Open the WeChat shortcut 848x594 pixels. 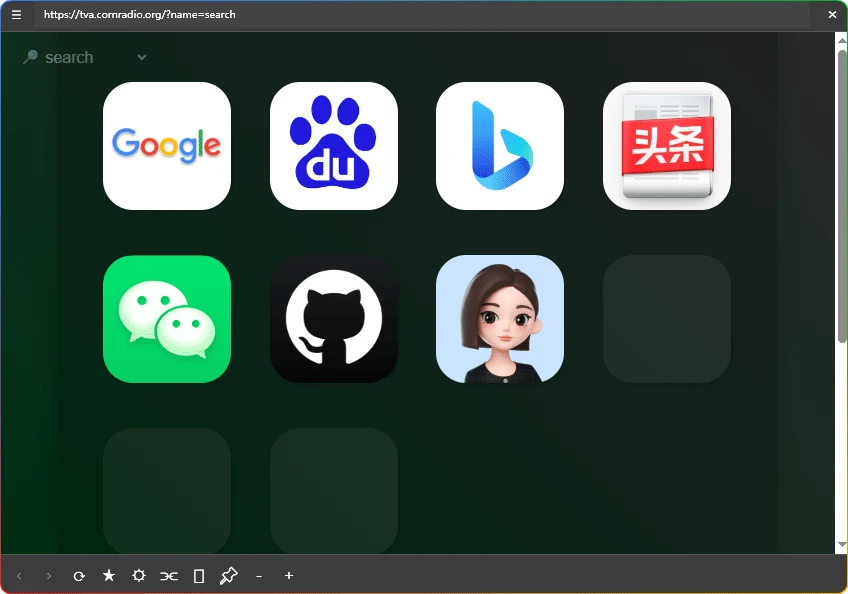167,319
